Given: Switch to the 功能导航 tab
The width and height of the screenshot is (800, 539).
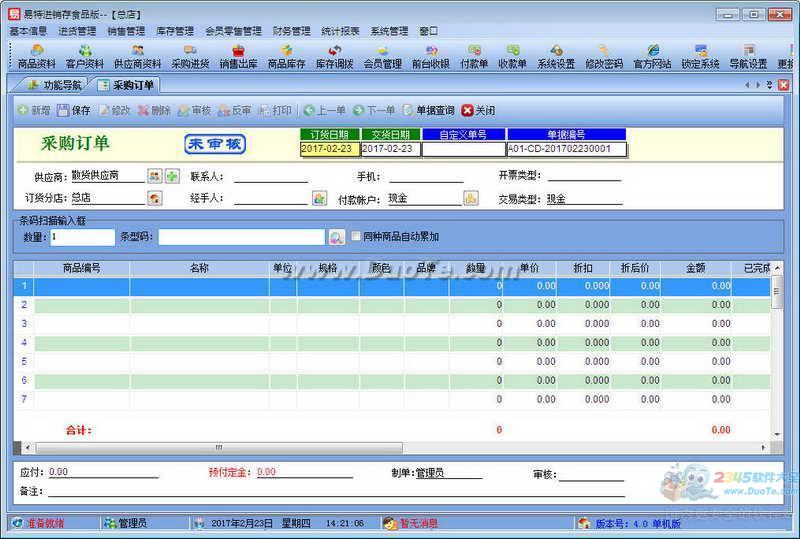Looking at the screenshot, I should coord(55,85).
